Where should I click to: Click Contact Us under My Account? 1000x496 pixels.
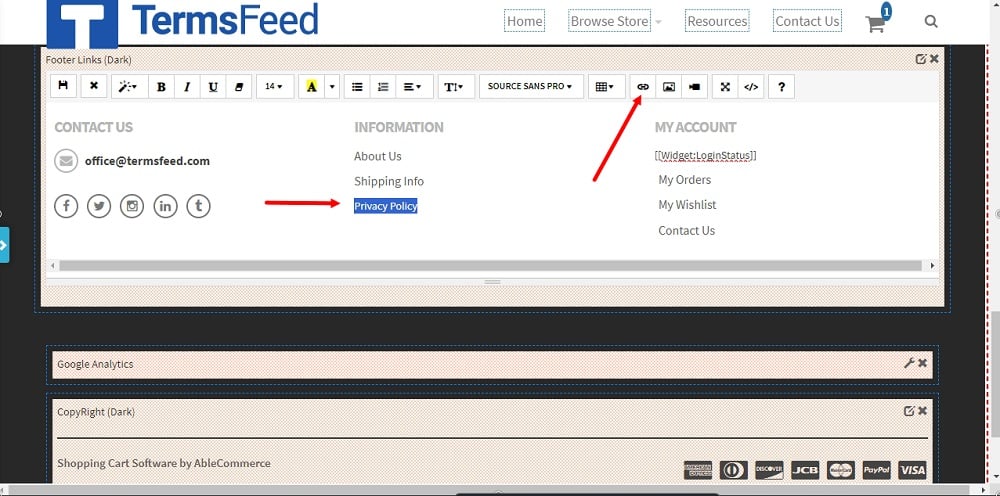coord(686,231)
